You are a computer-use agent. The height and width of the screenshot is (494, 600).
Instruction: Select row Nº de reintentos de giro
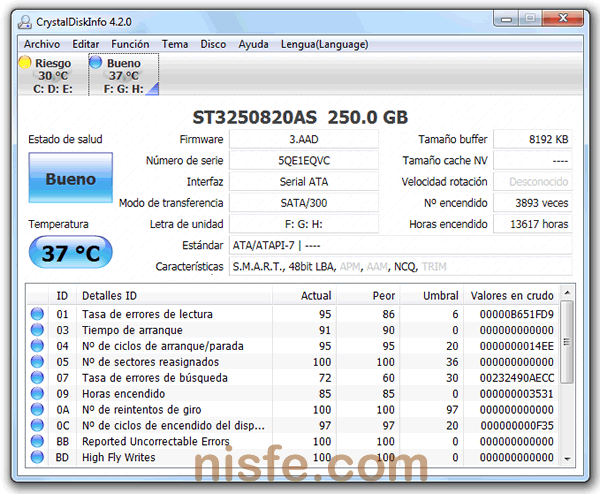(293, 409)
